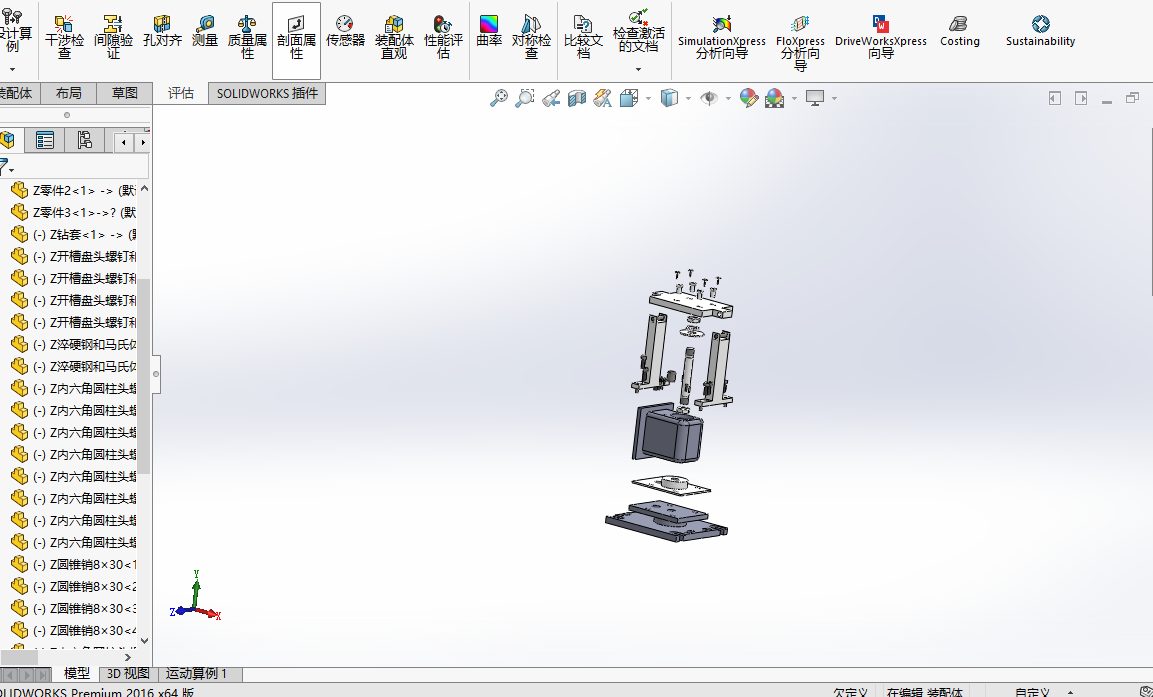The image size is (1153, 697).
Task: Launch the SimulationXpress analysis wizard
Action: coord(721,37)
